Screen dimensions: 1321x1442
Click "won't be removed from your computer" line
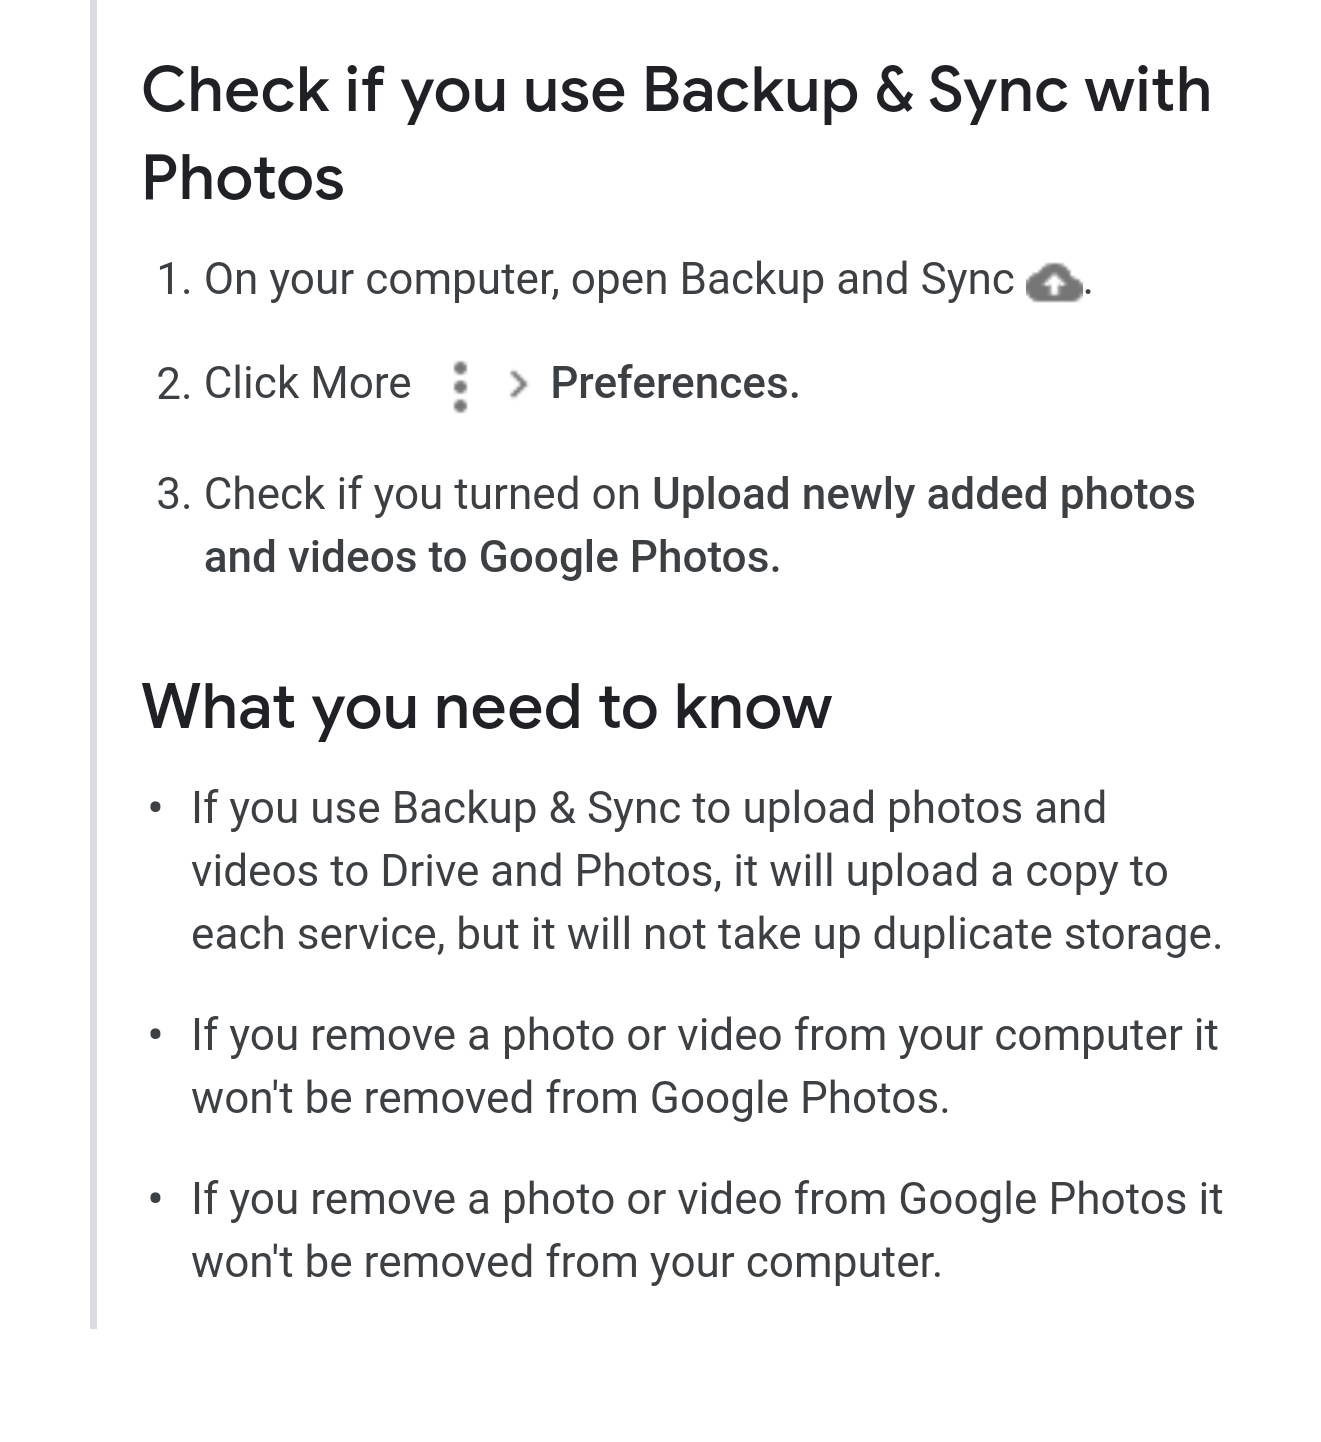pyautogui.click(x=567, y=1262)
